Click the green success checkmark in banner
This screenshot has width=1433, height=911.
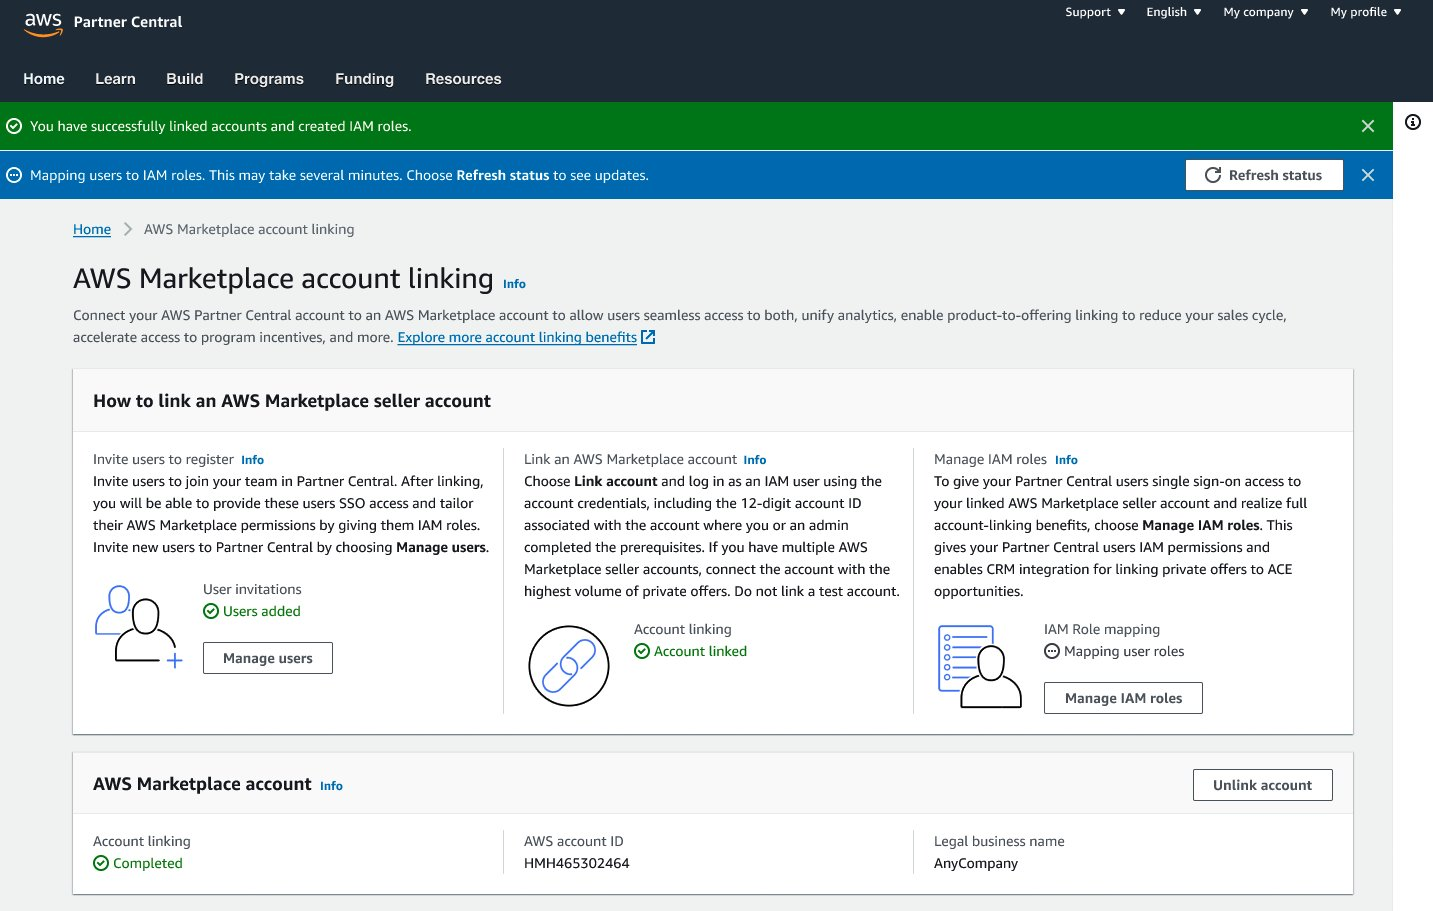(14, 126)
